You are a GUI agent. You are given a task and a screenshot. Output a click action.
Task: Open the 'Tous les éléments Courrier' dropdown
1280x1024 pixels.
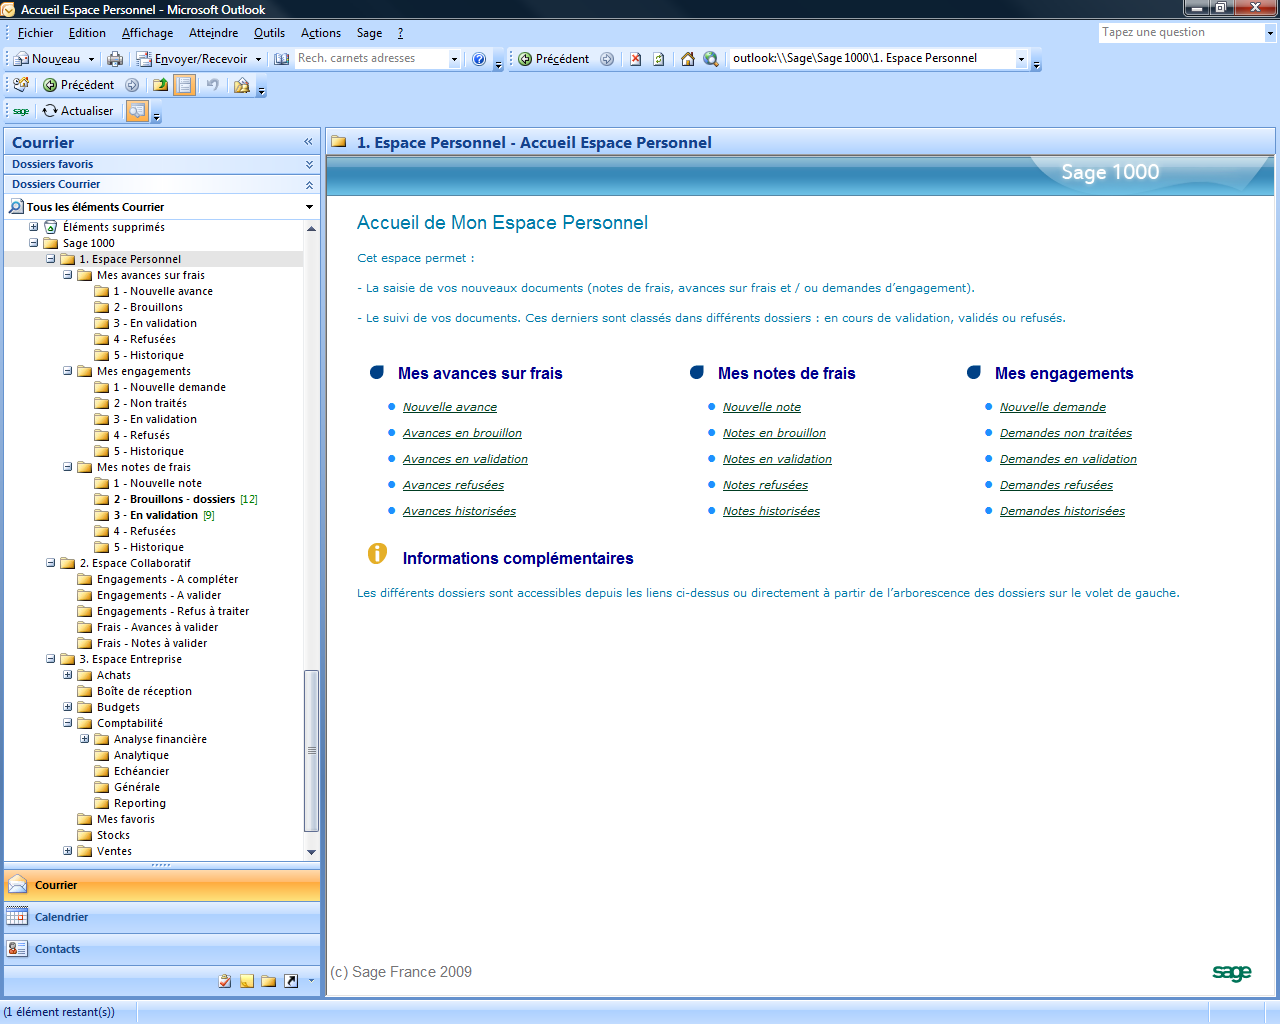tap(309, 207)
